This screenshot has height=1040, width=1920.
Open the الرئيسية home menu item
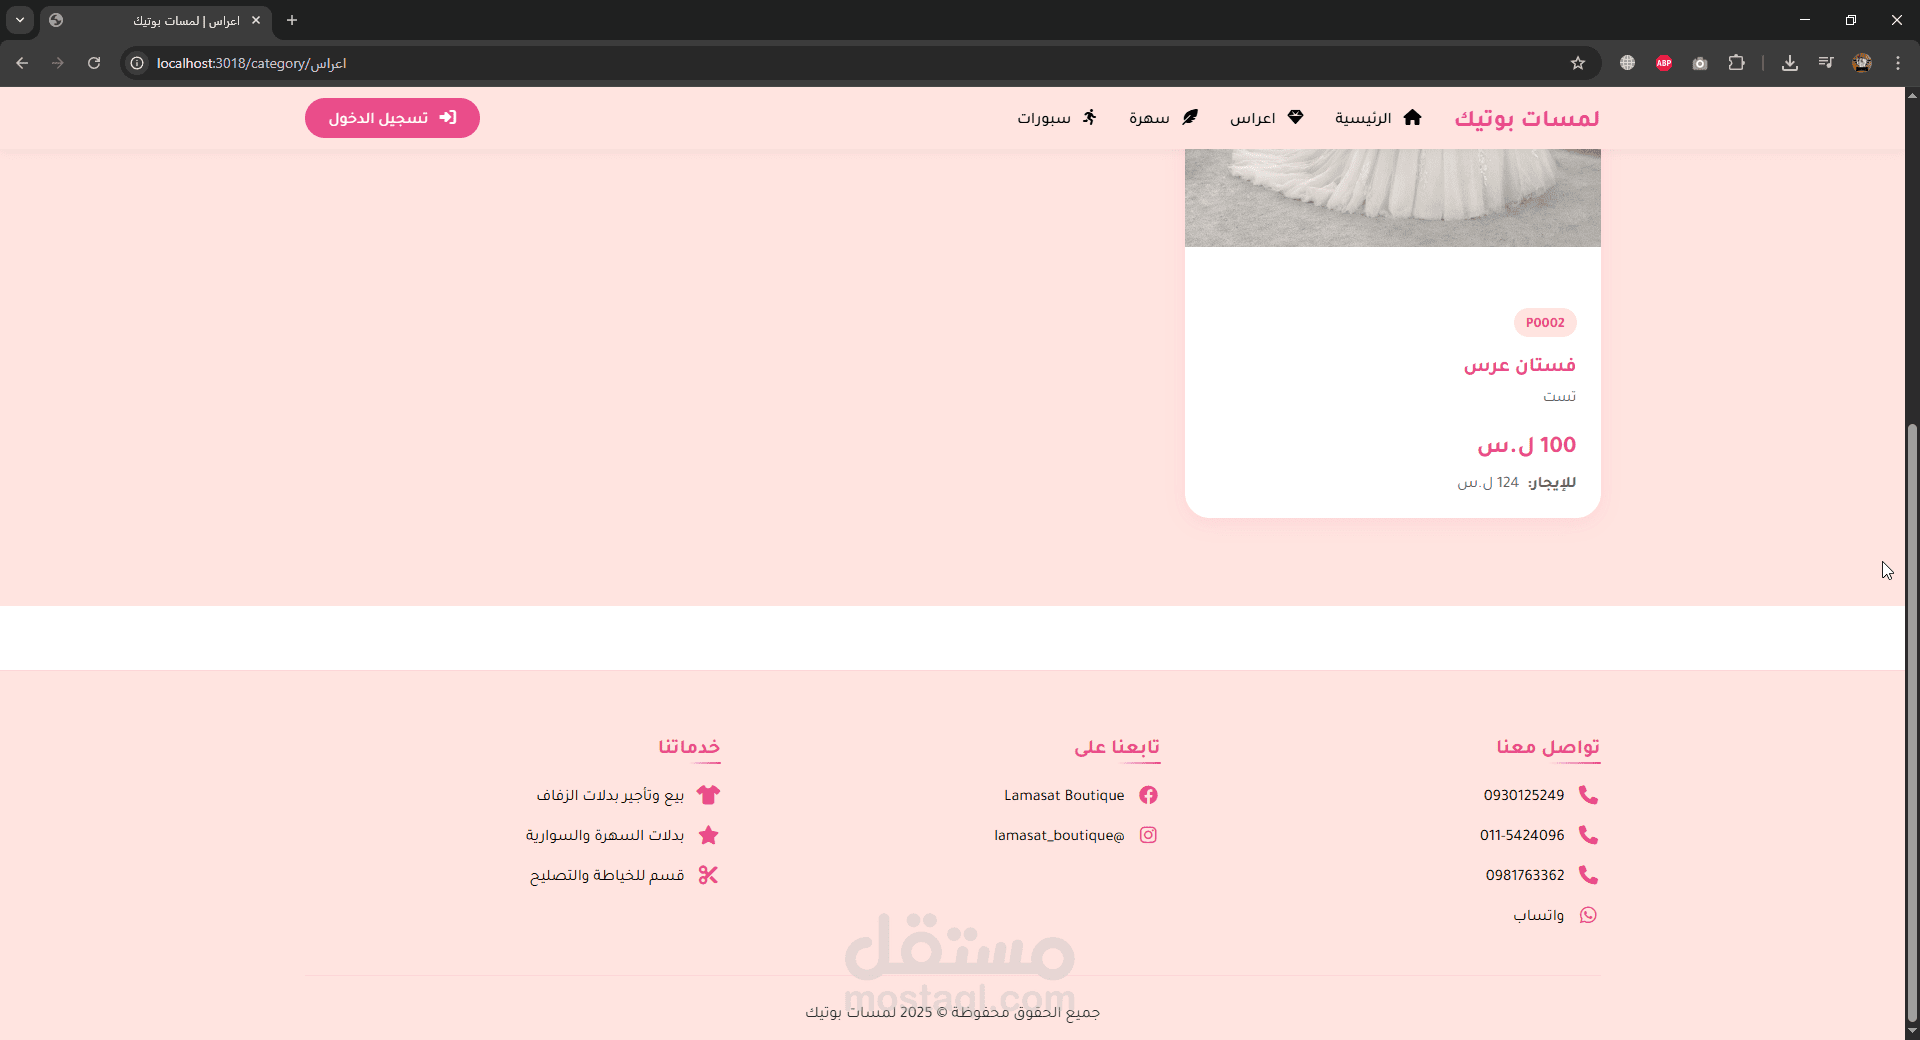tap(1378, 118)
